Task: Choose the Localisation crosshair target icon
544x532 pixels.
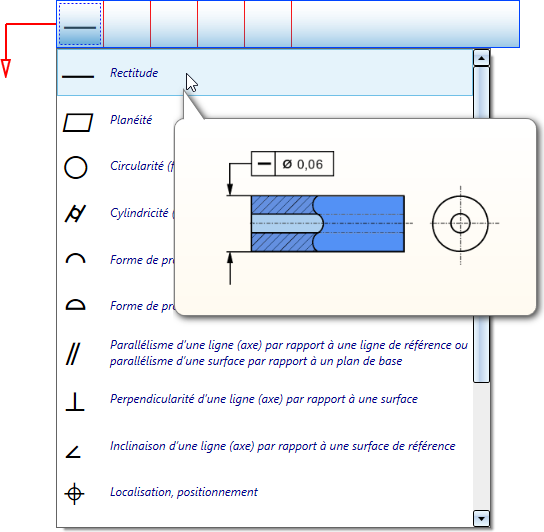Action: tap(74, 493)
